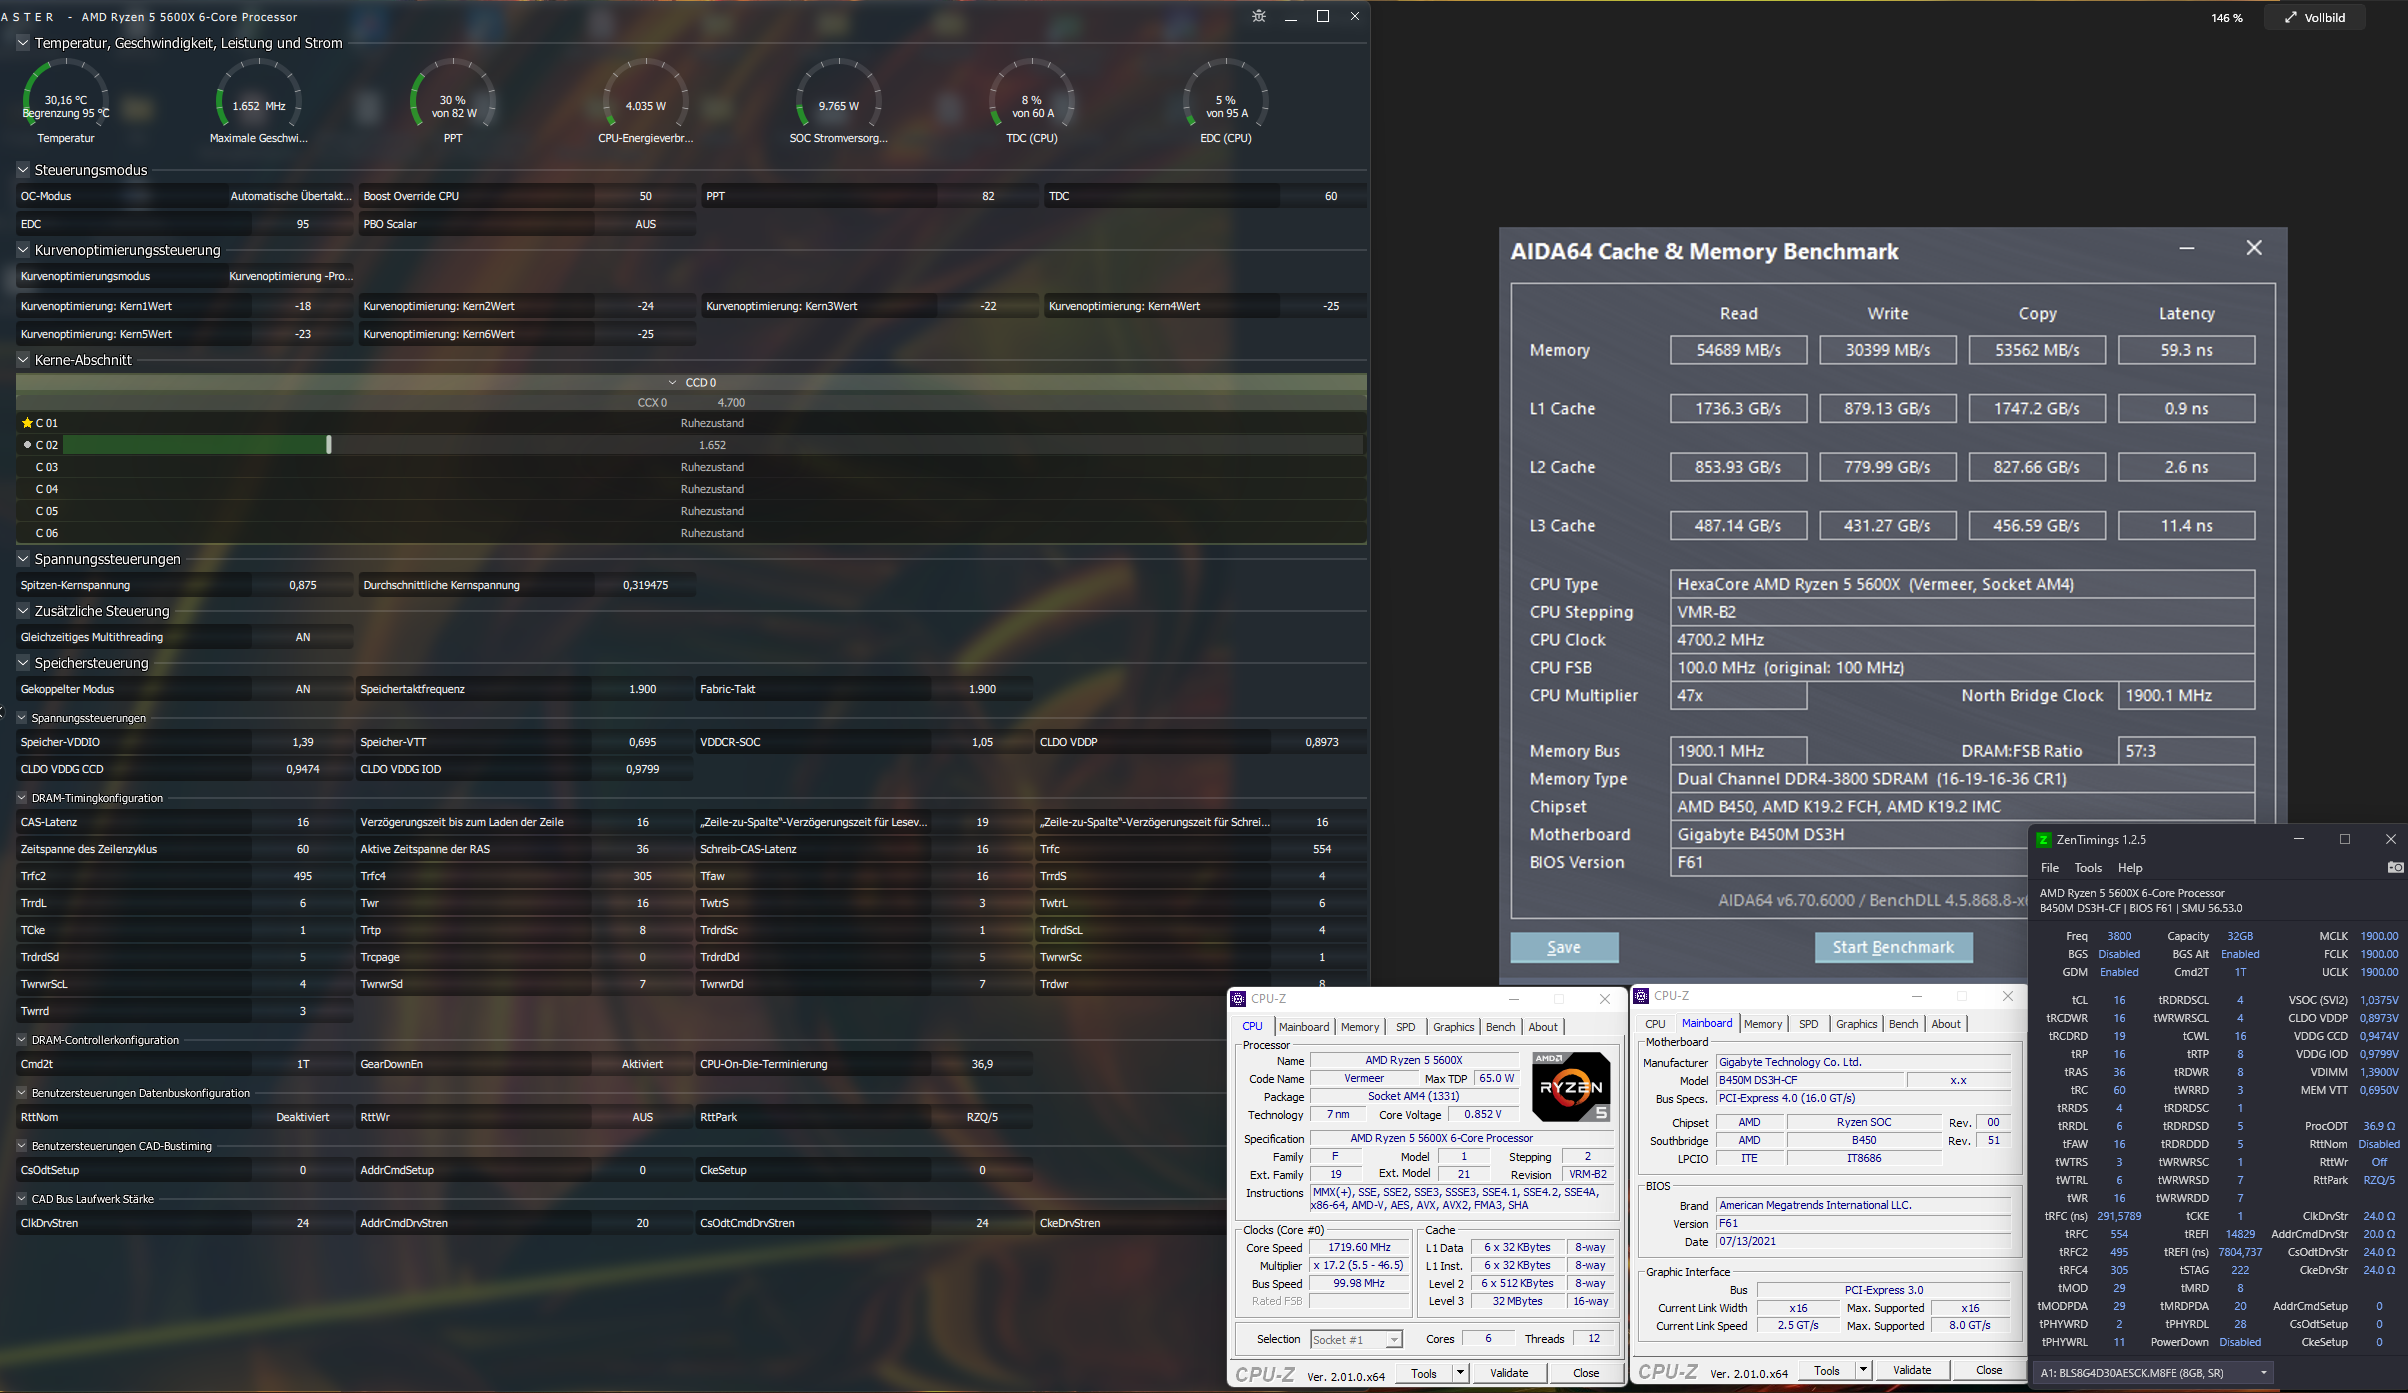
Task: Open Graphics tab in CPU-Z Motherboard window
Action: click(x=1856, y=1024)
